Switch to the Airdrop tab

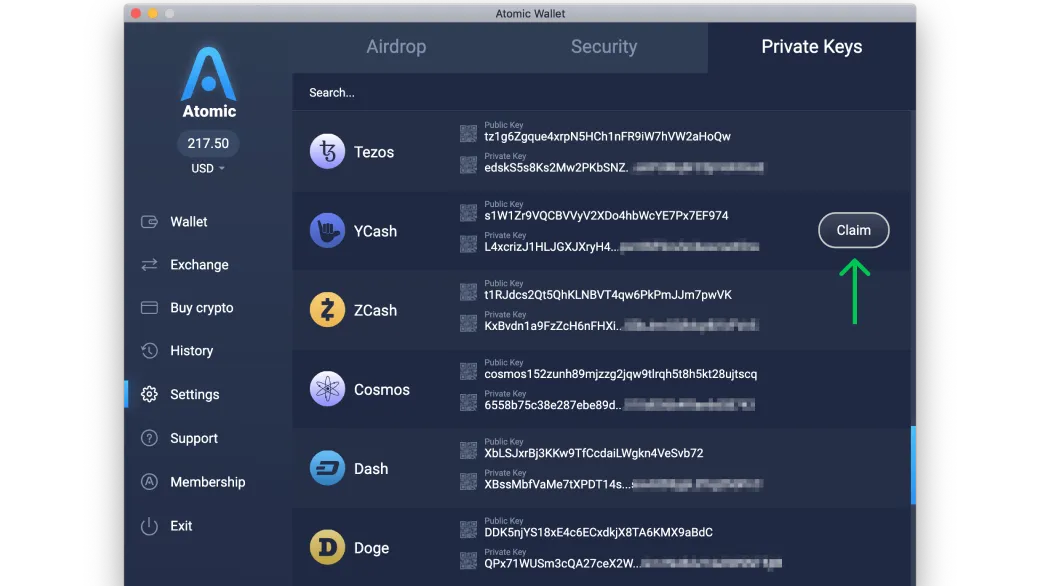coord(396,47)
